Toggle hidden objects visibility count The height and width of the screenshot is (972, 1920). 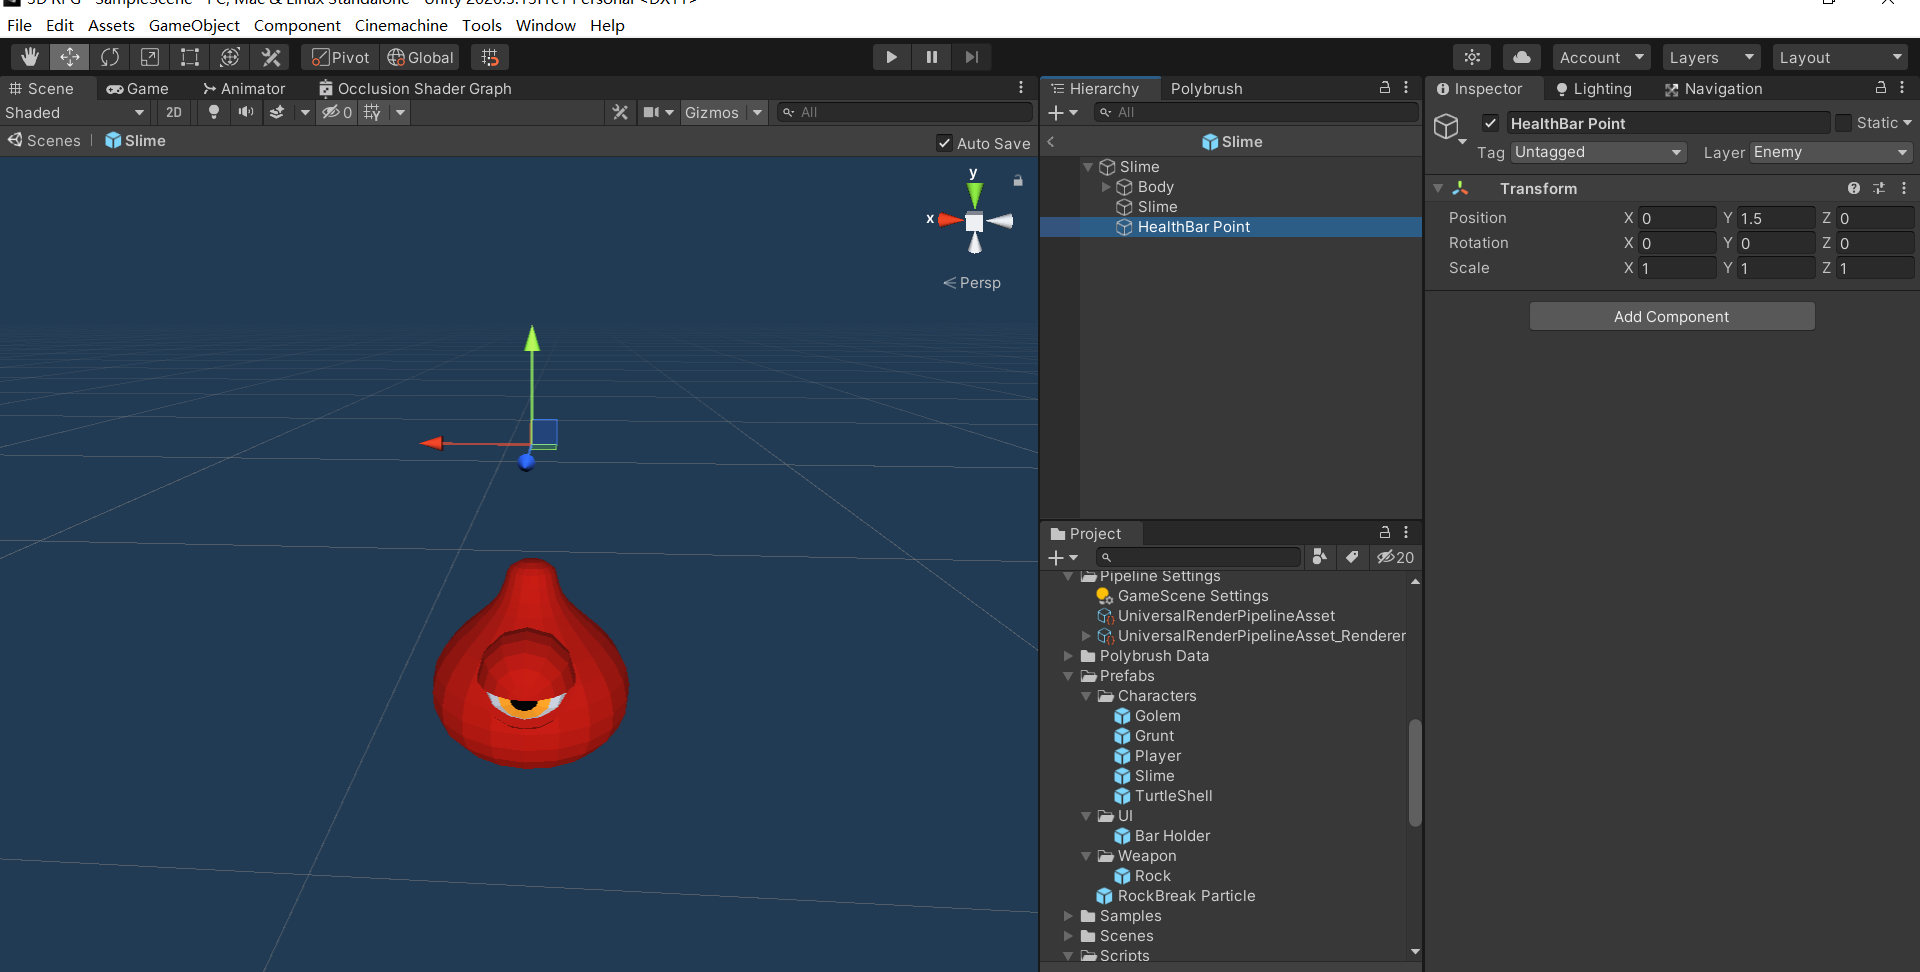click(337, 112)
